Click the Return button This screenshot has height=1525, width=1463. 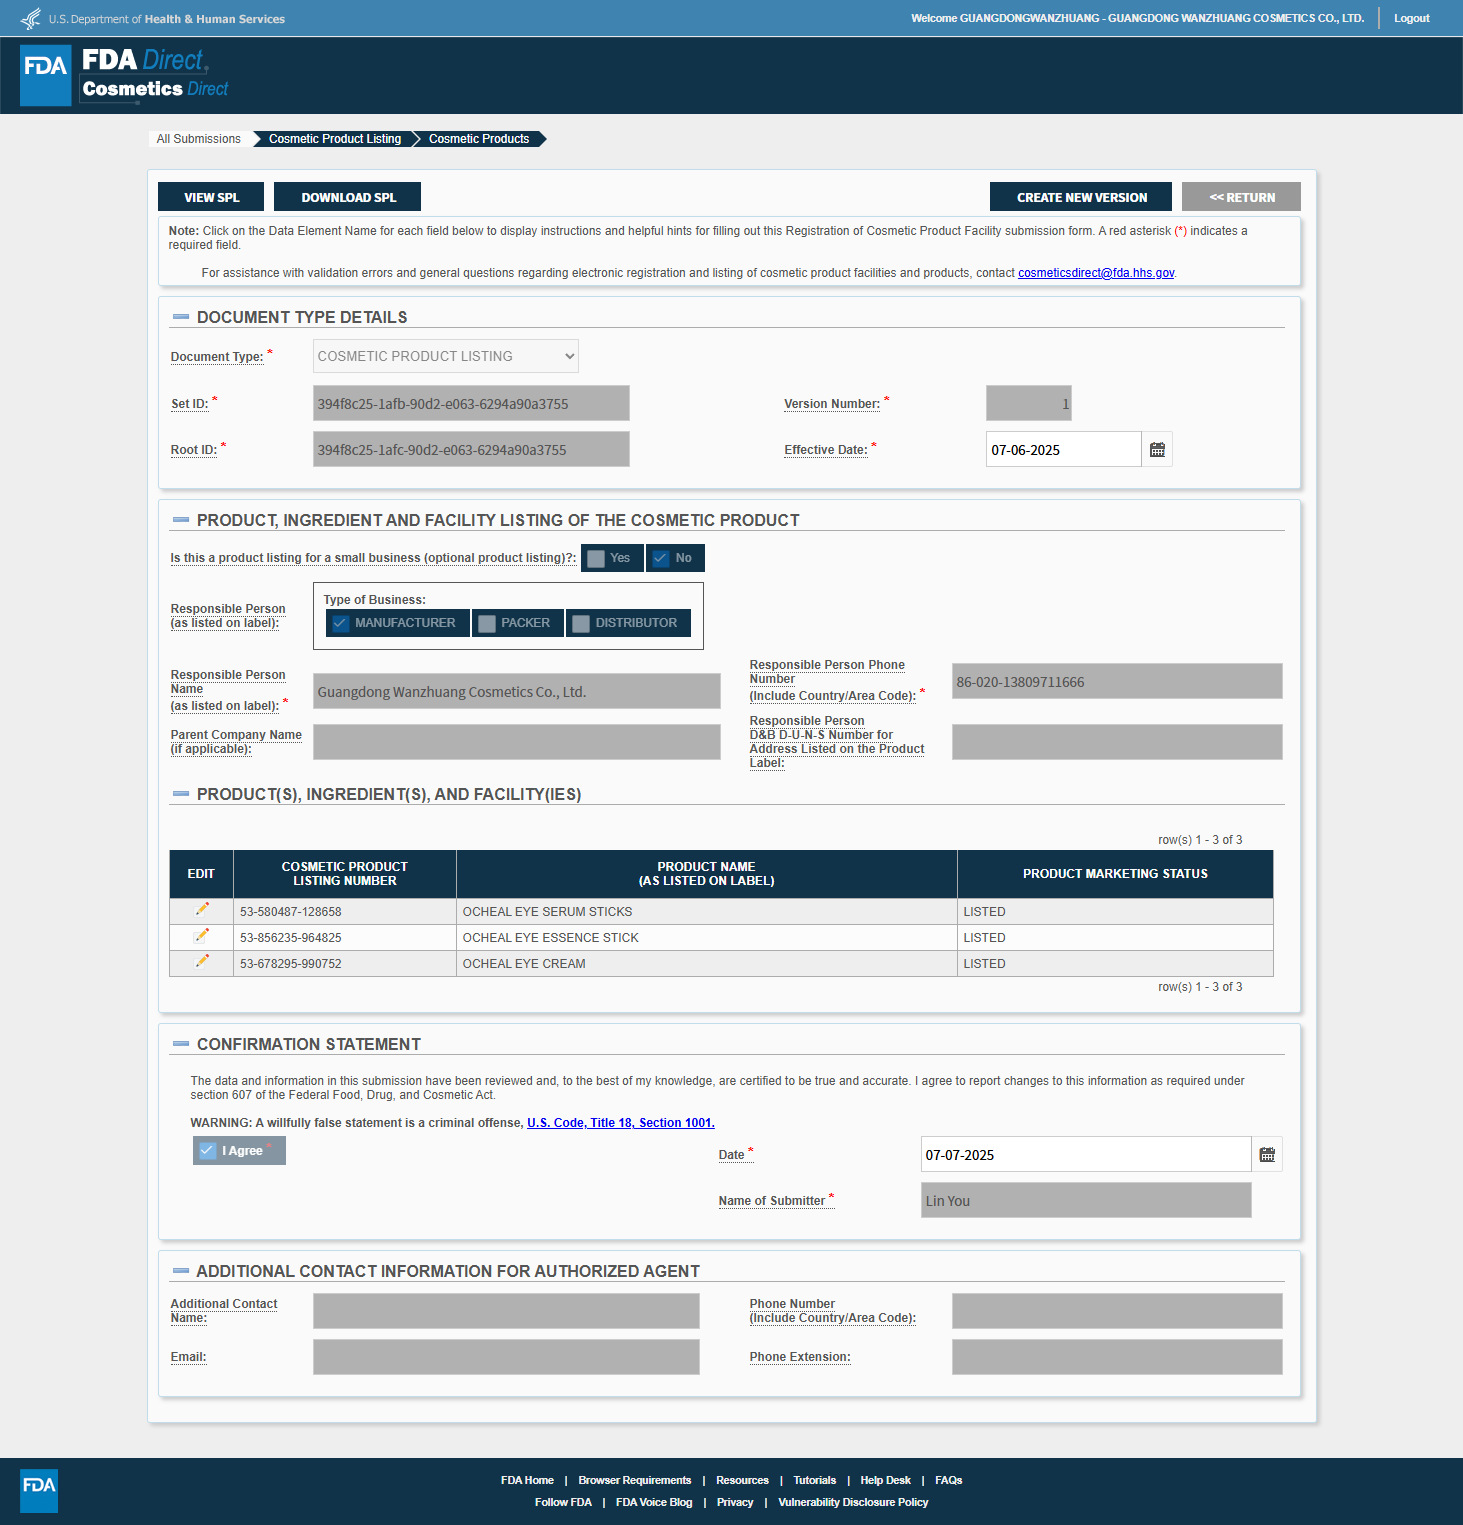1241,197
